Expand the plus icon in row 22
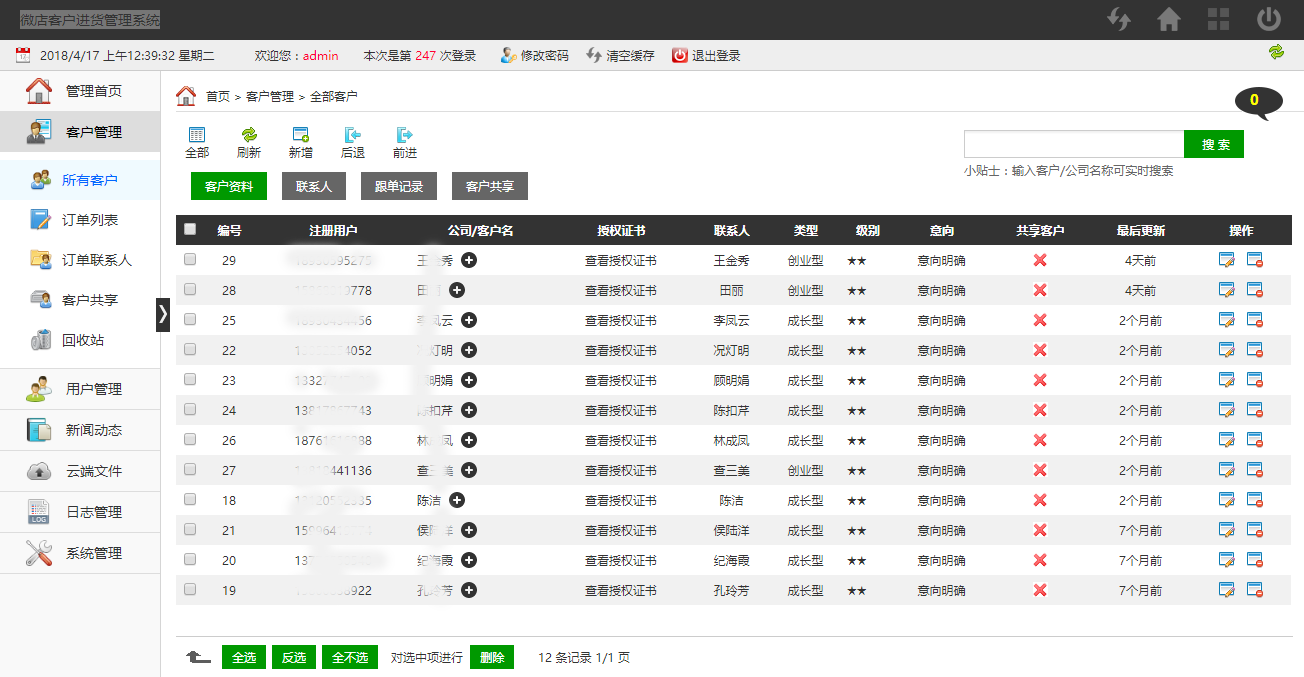The height and width of the screenshot is (677, 1304). pos(469,350)
